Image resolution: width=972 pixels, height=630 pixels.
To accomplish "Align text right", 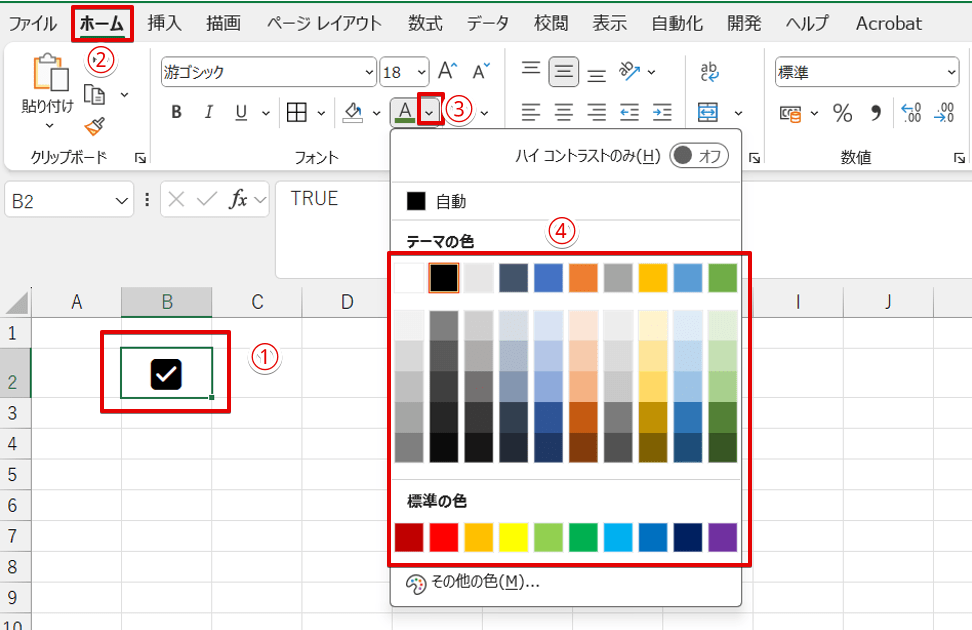I will [x=596, y=112].
